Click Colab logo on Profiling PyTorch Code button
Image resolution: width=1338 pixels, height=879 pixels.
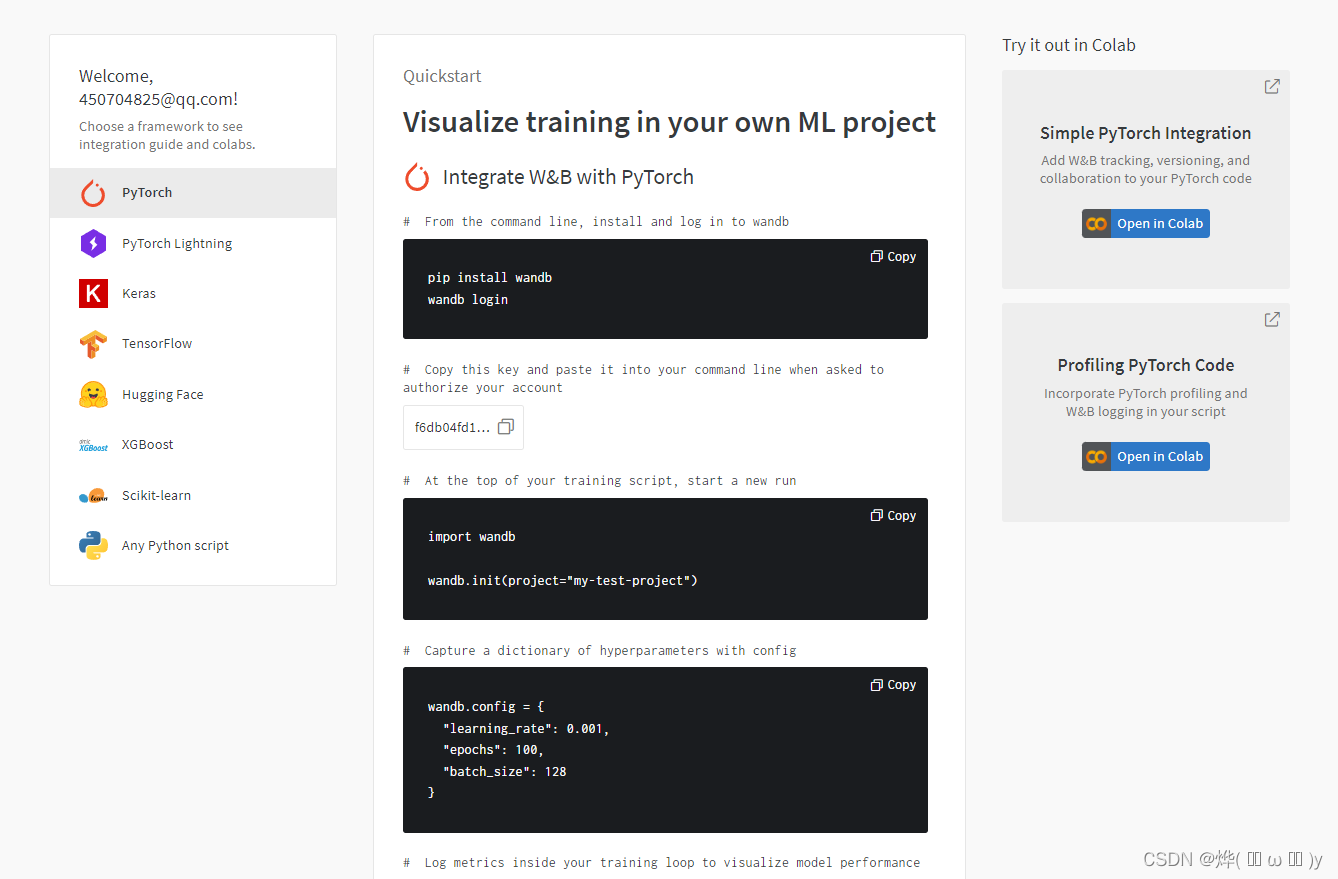[x=1097, y=456]
